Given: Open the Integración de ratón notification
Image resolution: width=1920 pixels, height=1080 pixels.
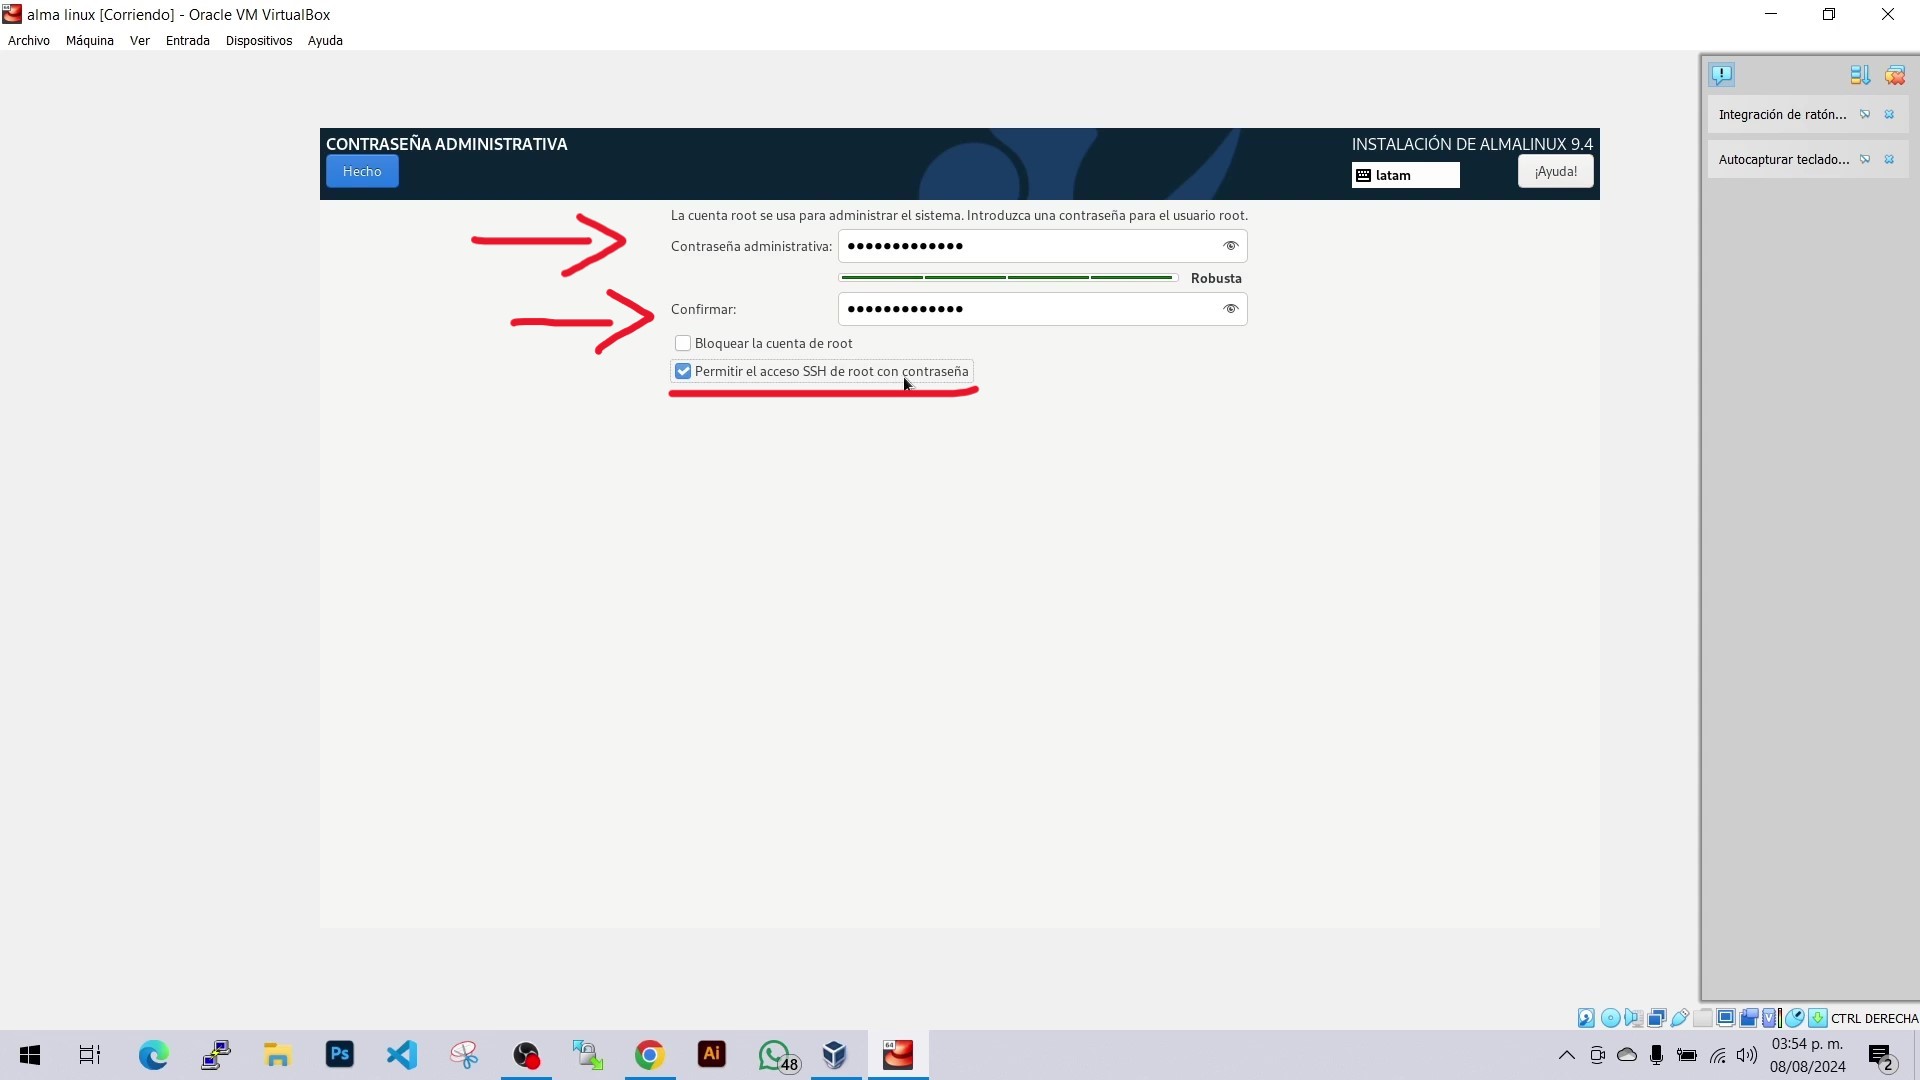Looking at the screenshot, I should (1783, 115).
